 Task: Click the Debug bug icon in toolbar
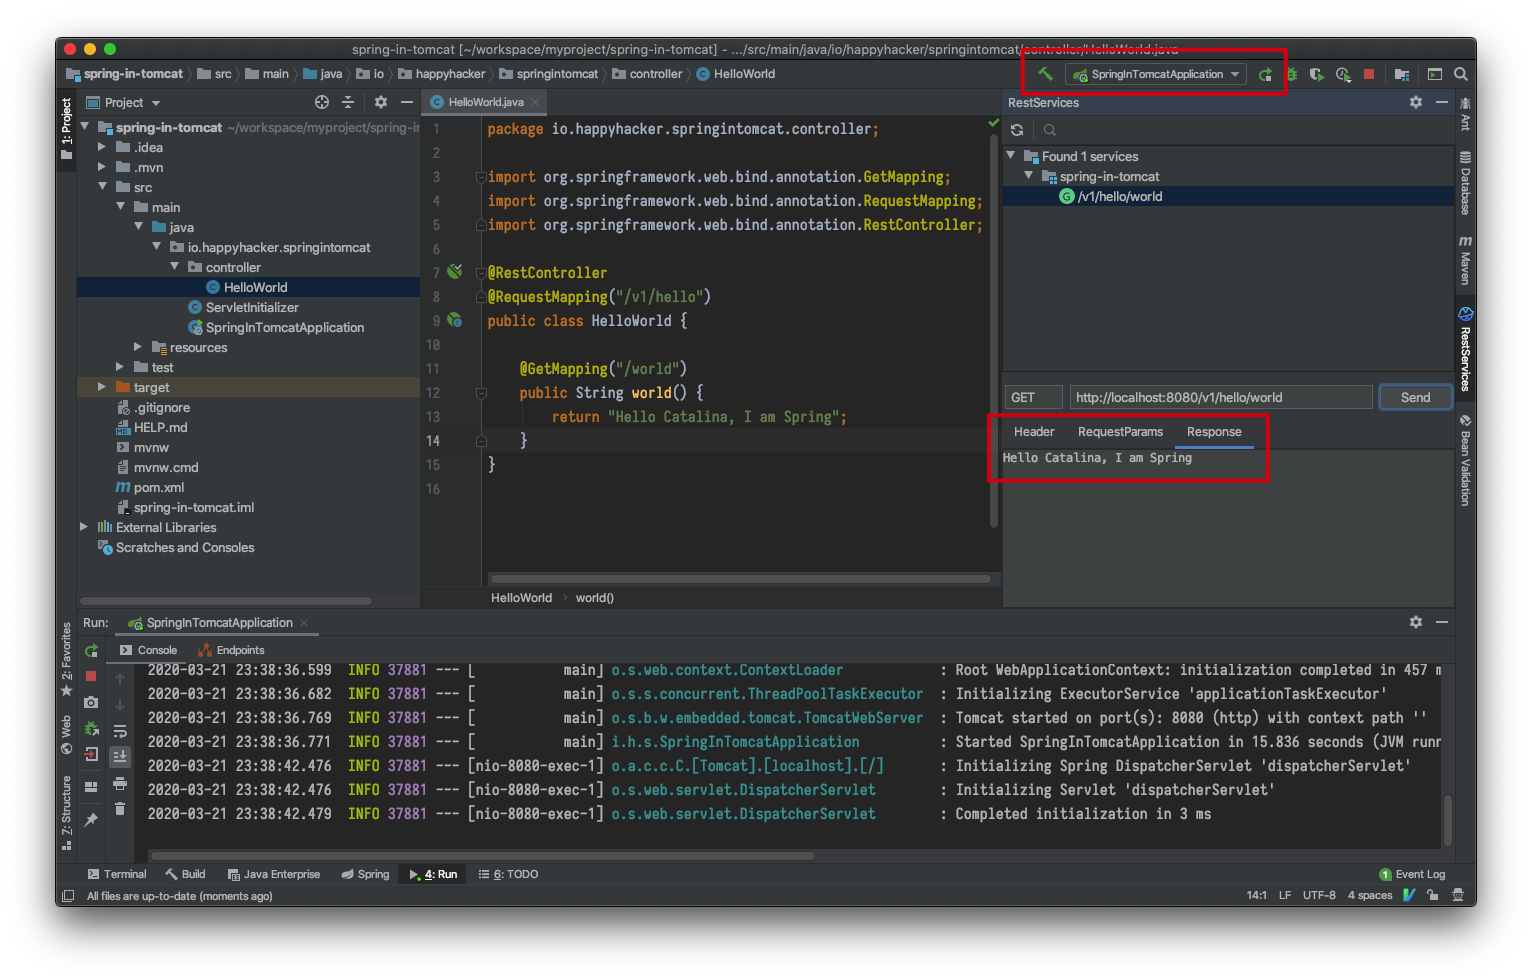(1291, 74)
